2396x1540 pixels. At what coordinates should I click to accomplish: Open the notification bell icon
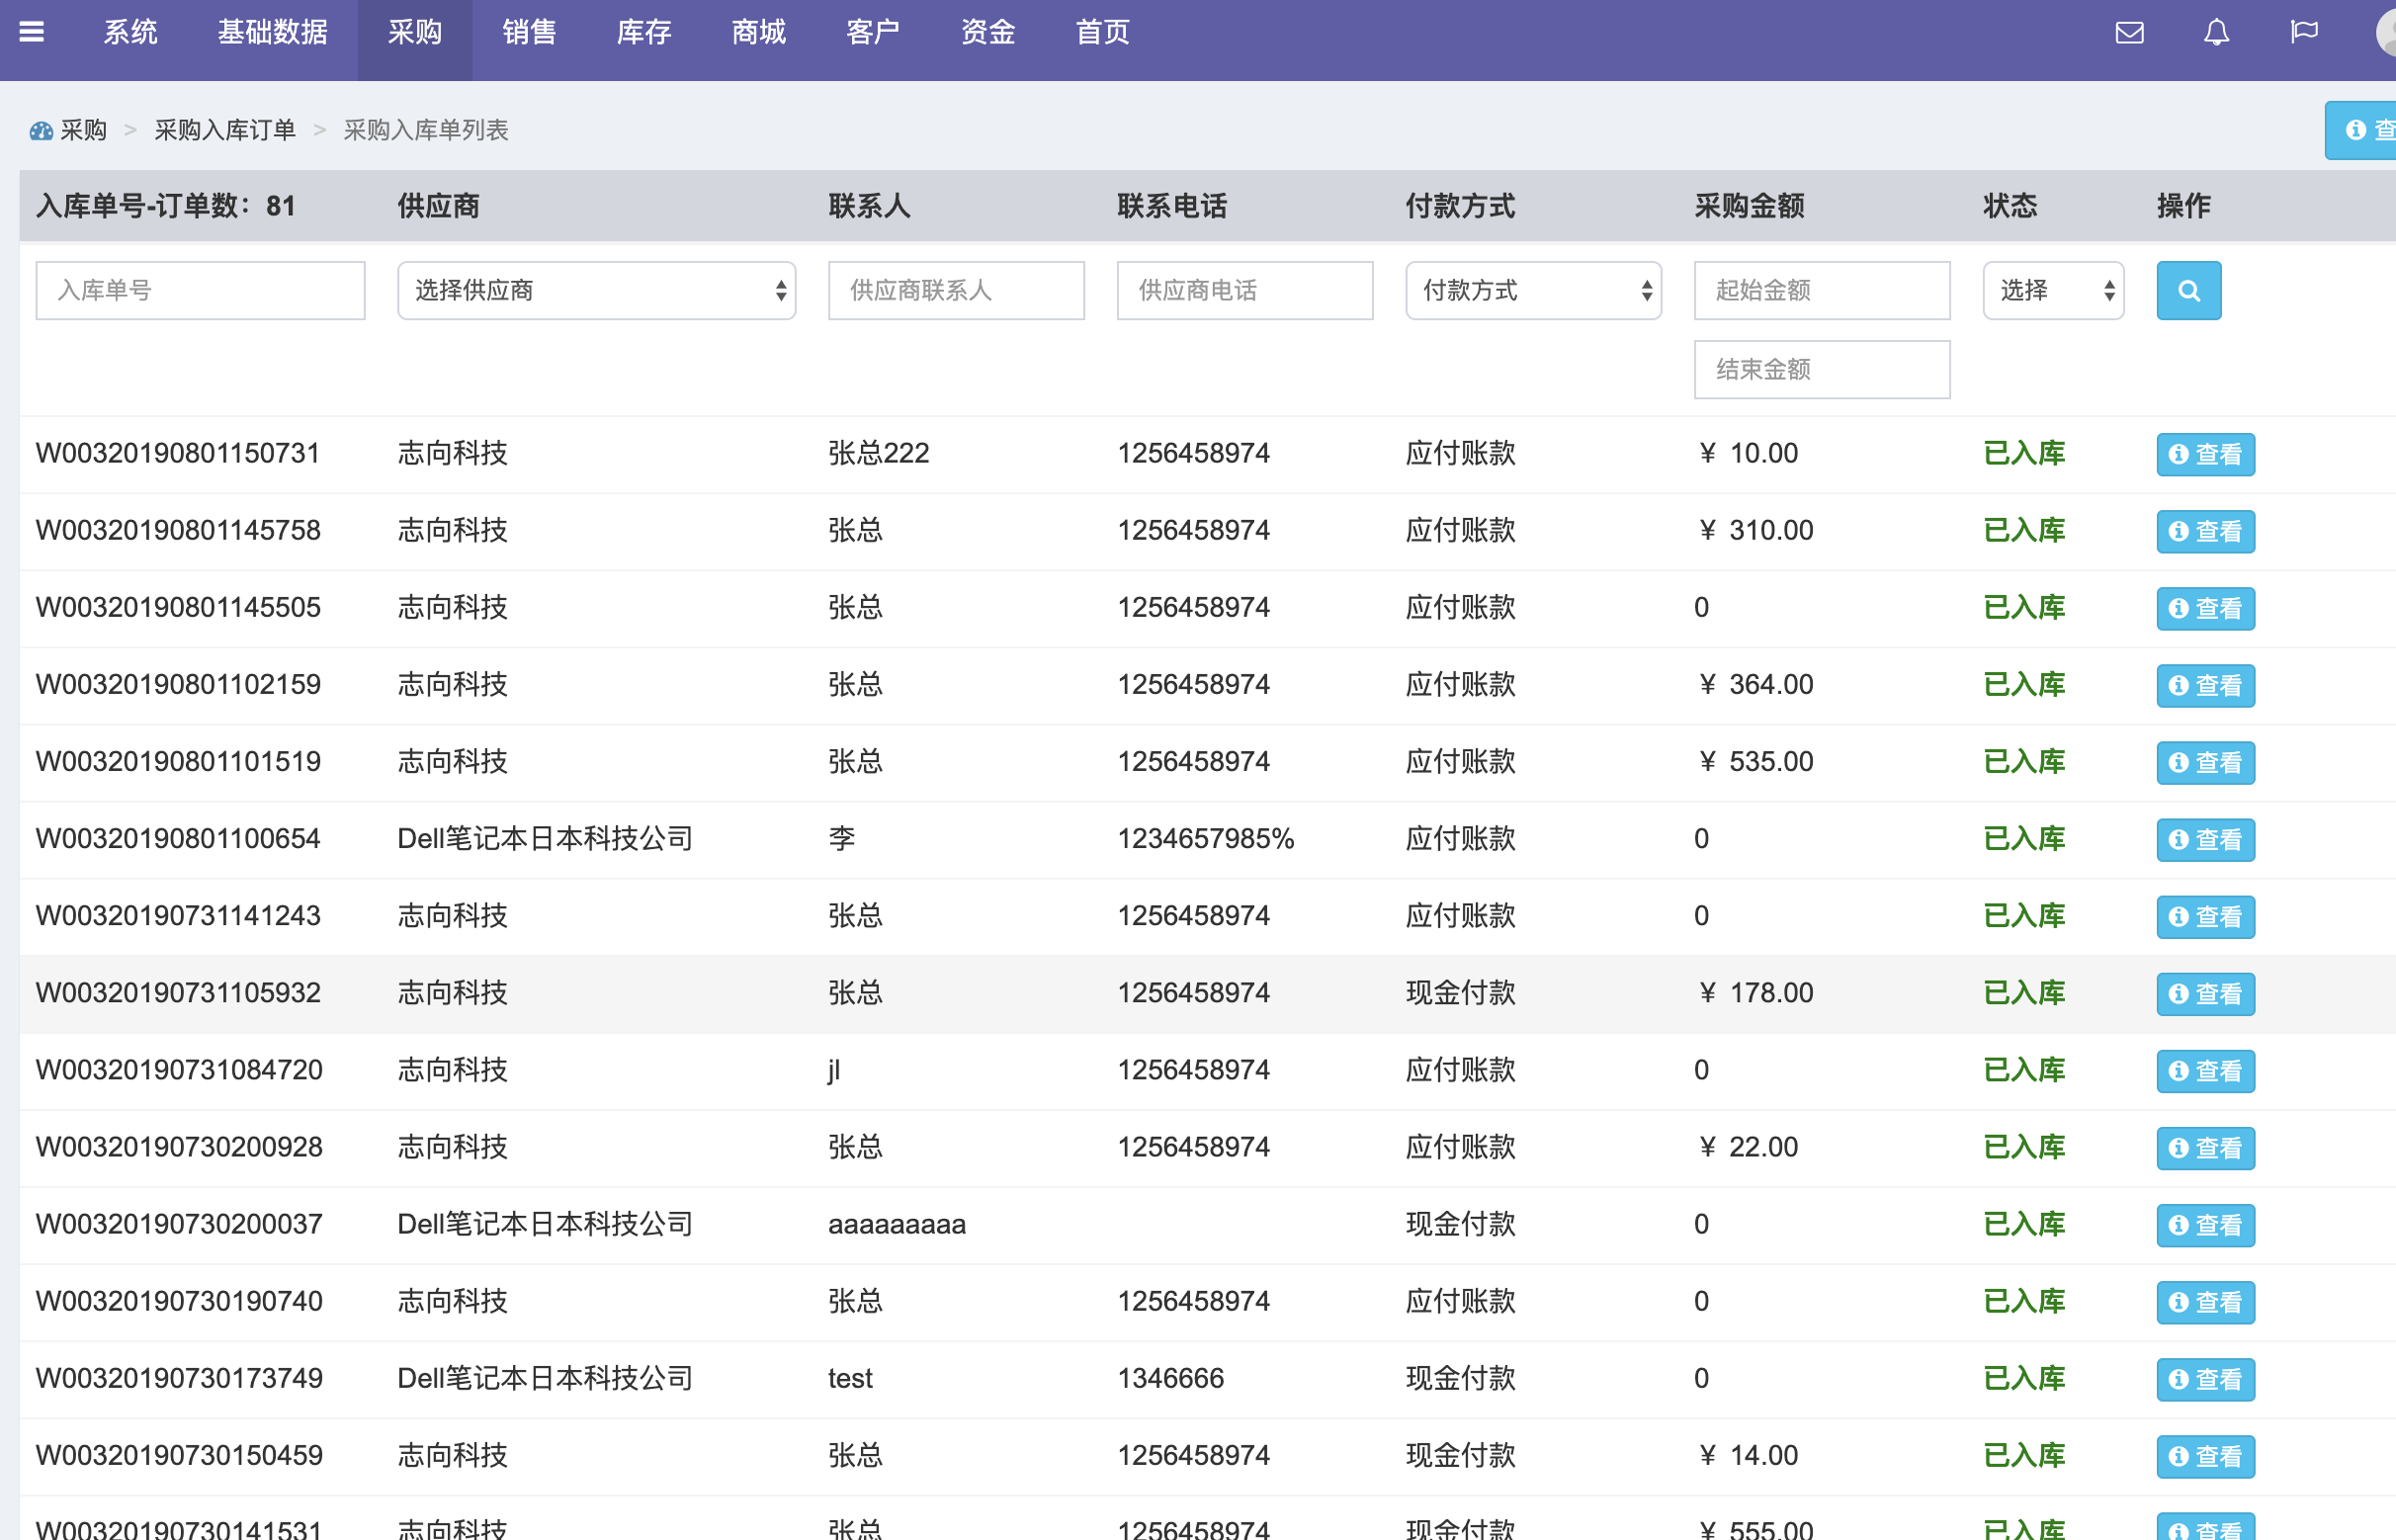click(x=2217, y=32)
